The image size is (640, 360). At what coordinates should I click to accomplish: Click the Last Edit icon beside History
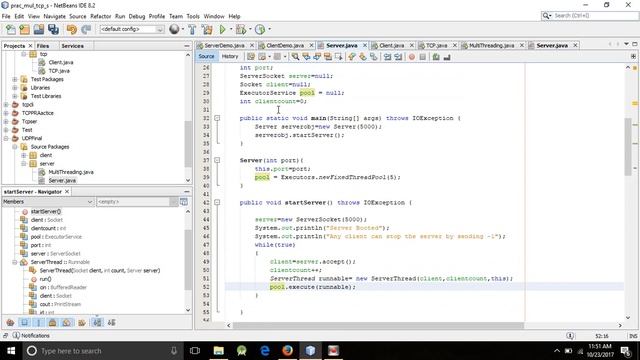[x=251, y=57]
